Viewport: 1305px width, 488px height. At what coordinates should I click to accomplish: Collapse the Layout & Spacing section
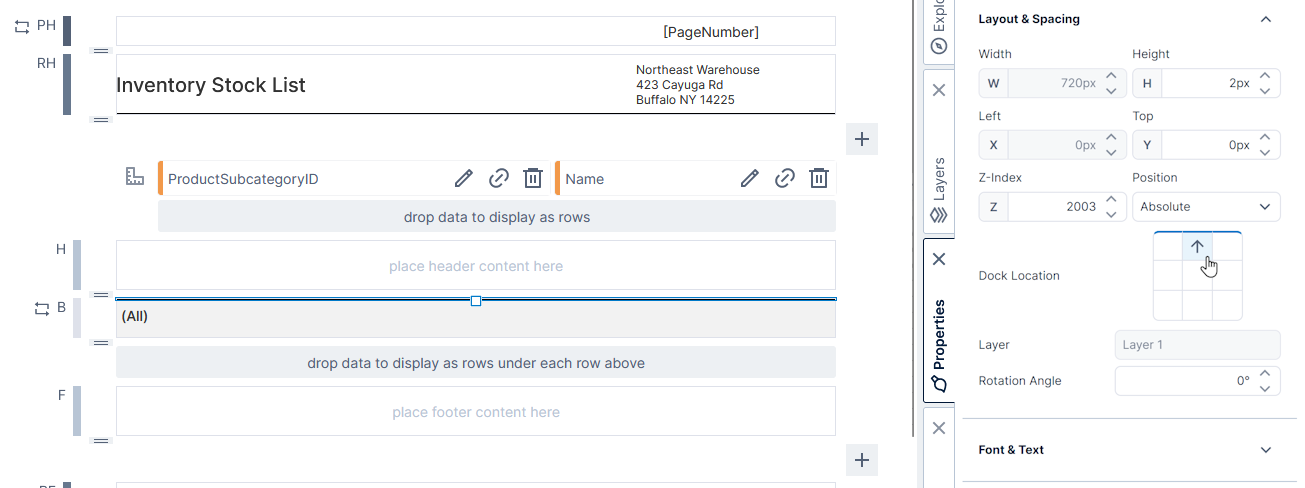click(1265, 19)
